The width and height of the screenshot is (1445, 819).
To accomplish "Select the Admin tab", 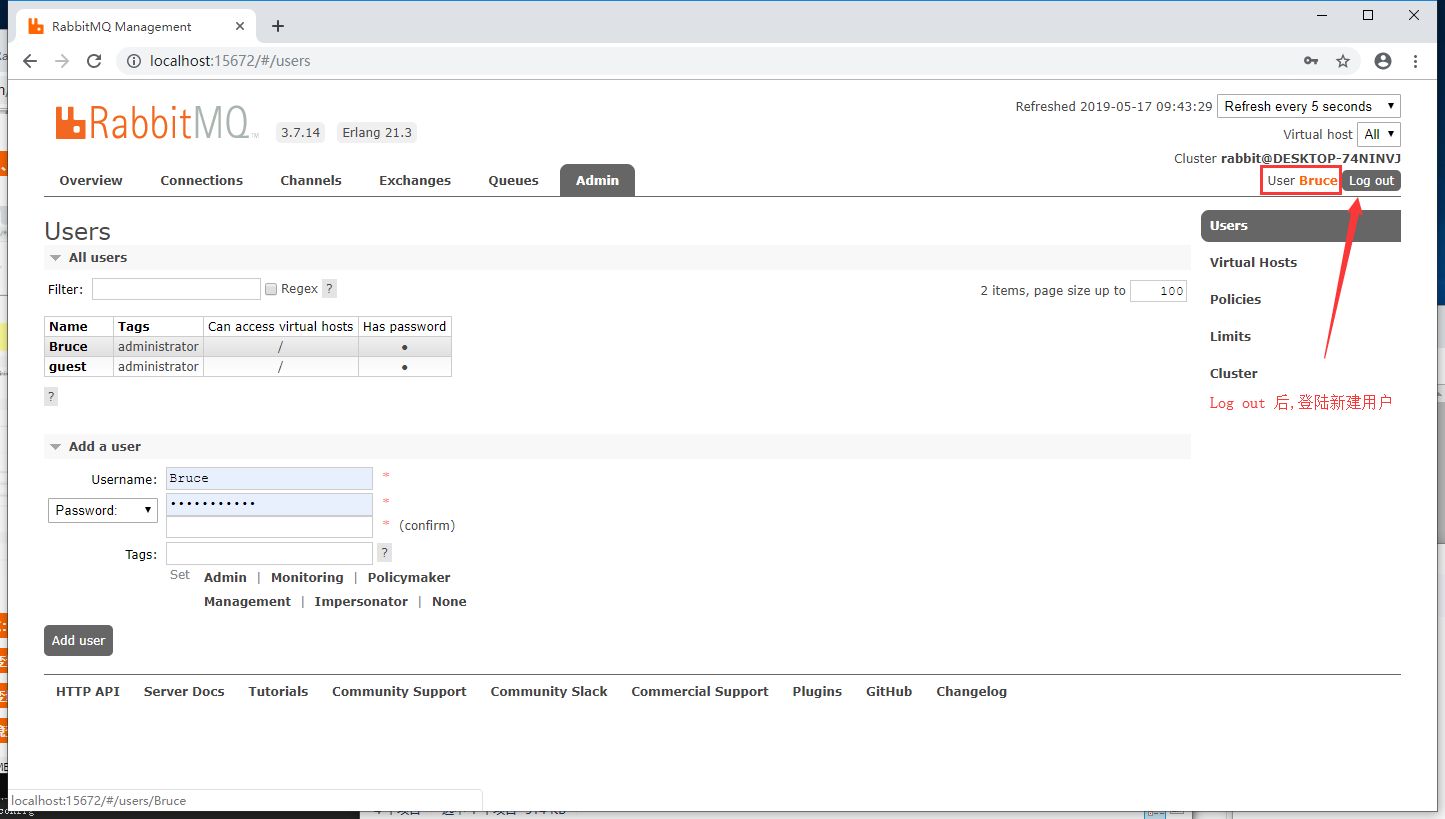I will pyautogui.click(x=597, y=180).
